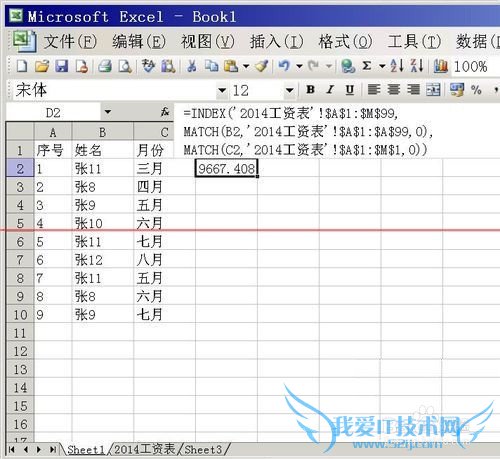Go to last sheet with tab scroll button
The image size is (500, 459).
[52, 450]
